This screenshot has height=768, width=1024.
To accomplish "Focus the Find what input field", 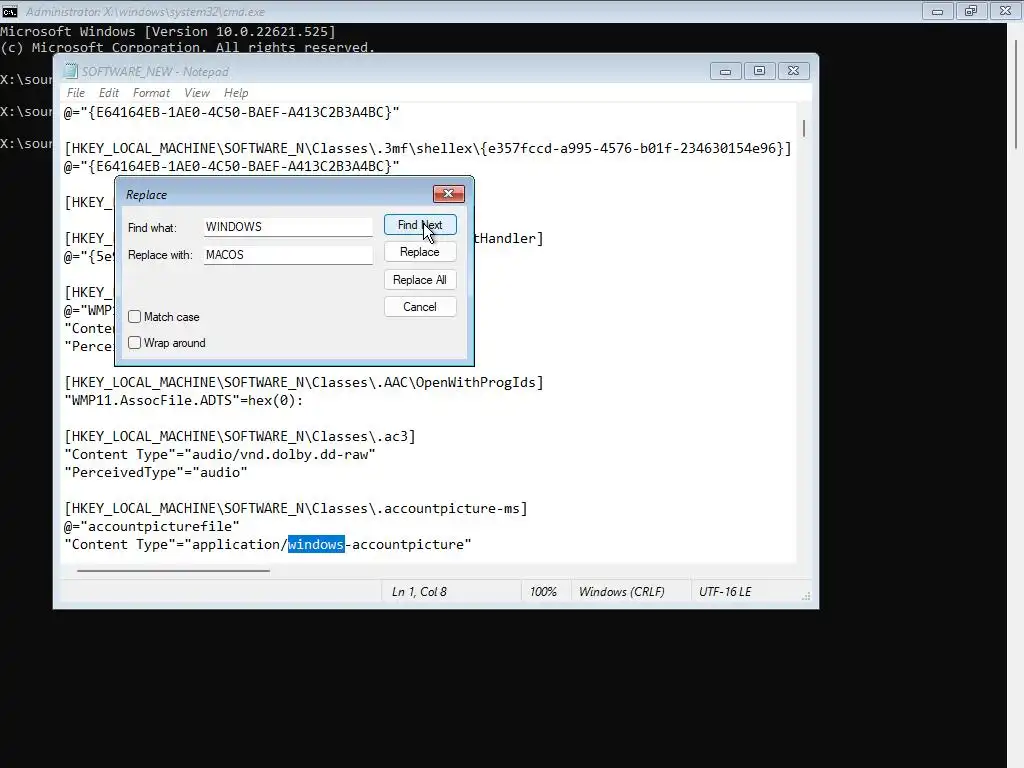I will pyautogui.click(x=288, y=227).
